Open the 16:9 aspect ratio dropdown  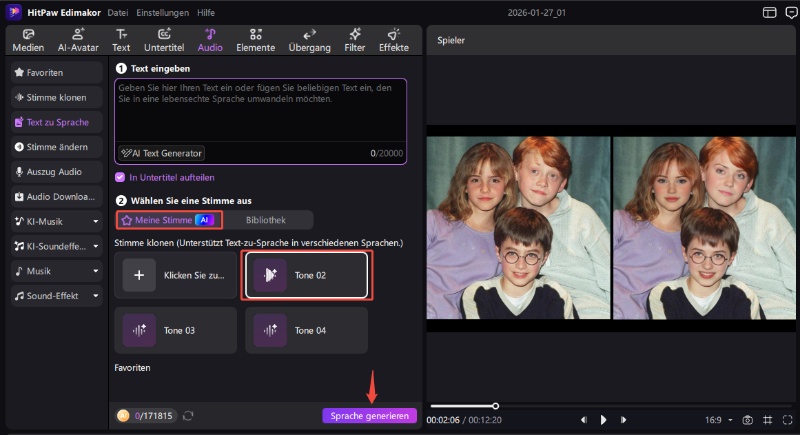tap(718, 420)
